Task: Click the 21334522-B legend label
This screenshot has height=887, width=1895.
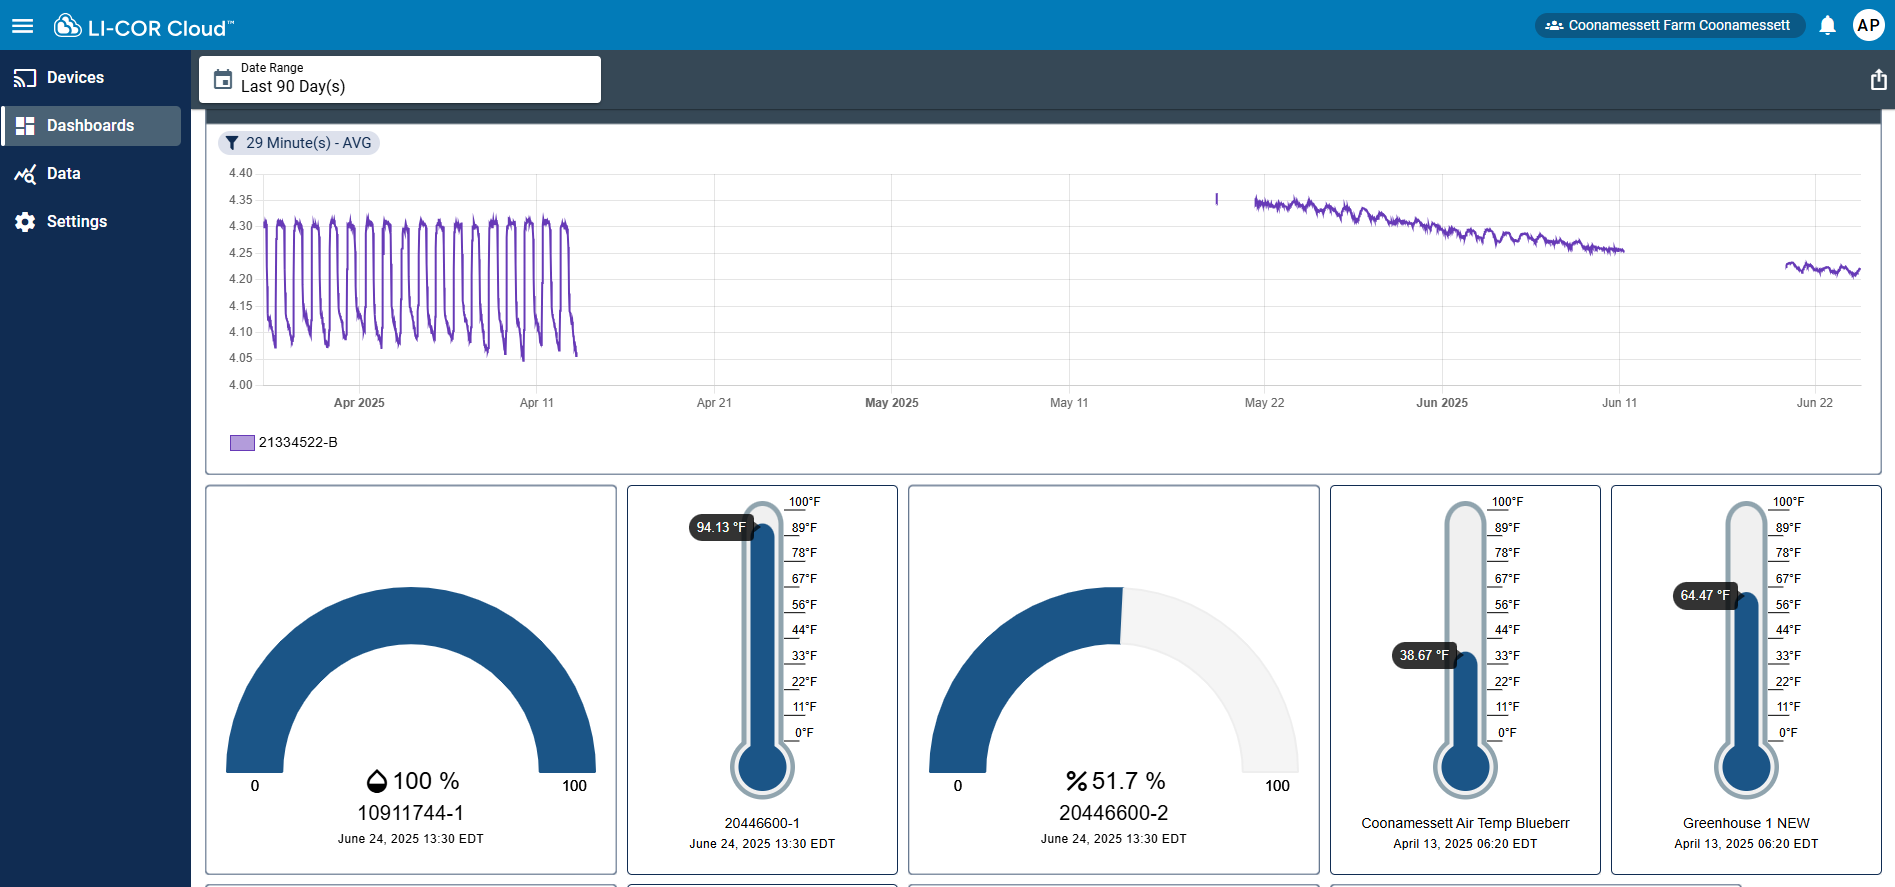Action: pos(298,442)
